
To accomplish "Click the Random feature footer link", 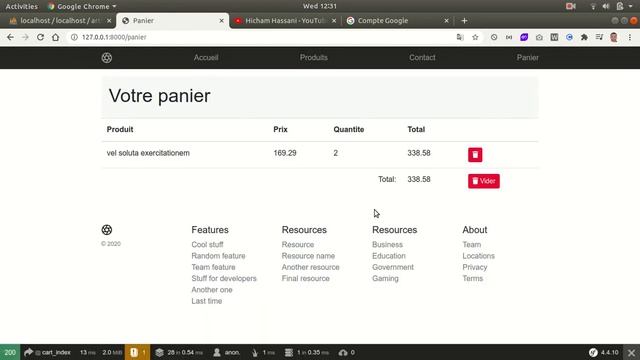I will click(218, 256).
